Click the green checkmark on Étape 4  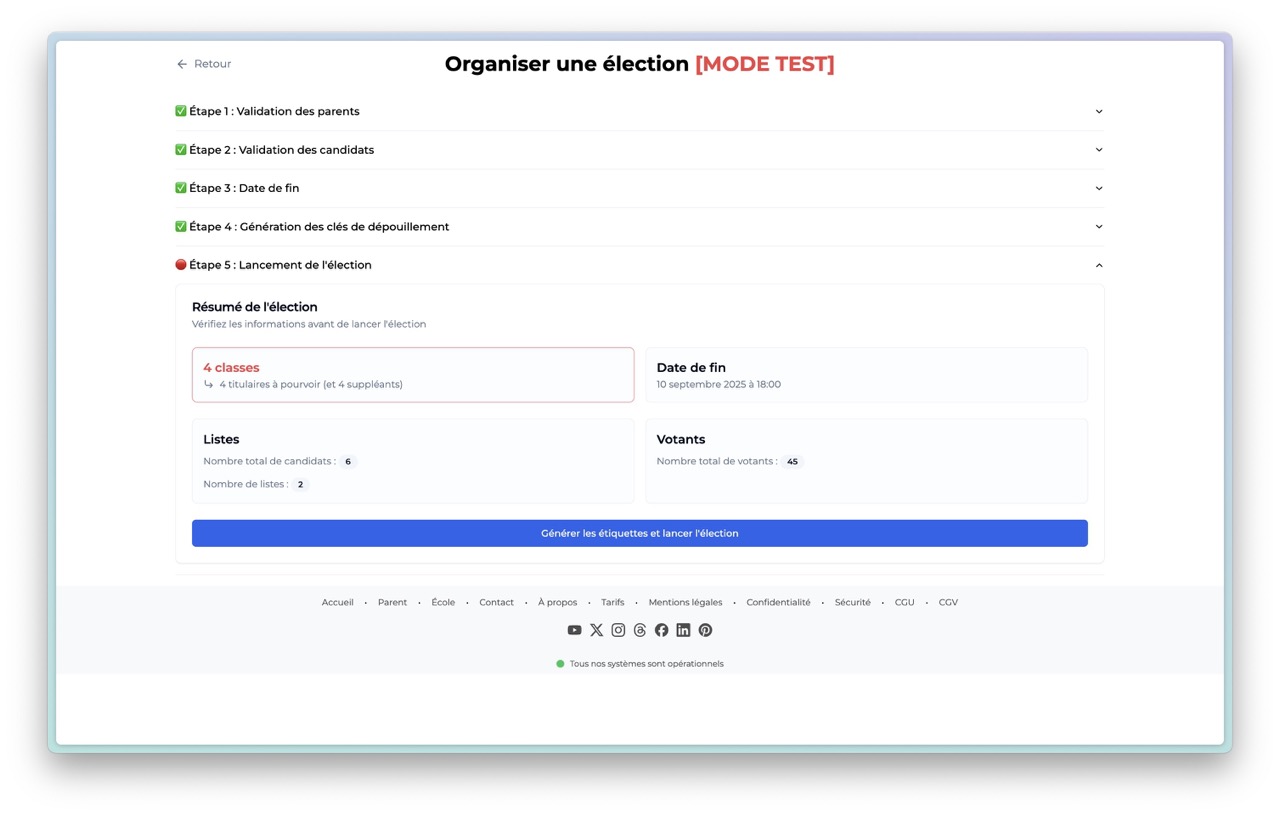point(180,226)
